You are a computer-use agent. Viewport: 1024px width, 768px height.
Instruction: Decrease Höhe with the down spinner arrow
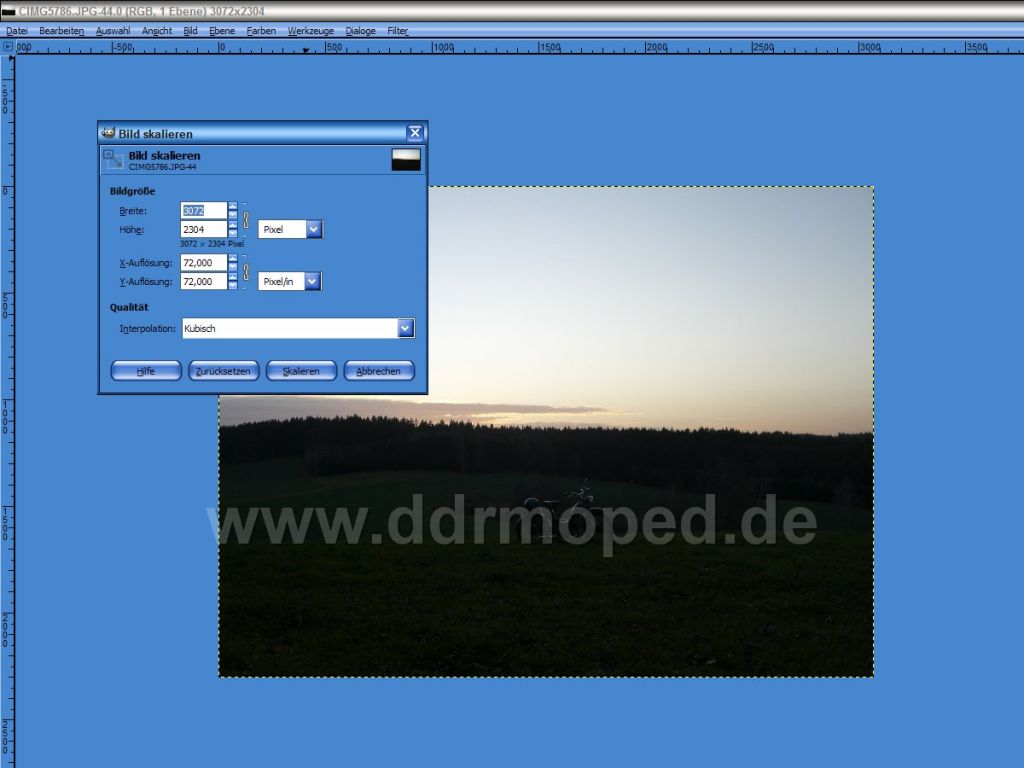(x=233, y=234)
